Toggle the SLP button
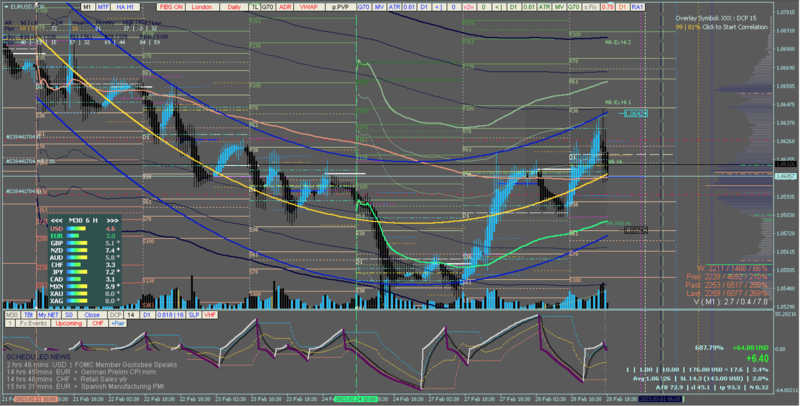This screenshot has width=800, height=406. coord(194,315)
